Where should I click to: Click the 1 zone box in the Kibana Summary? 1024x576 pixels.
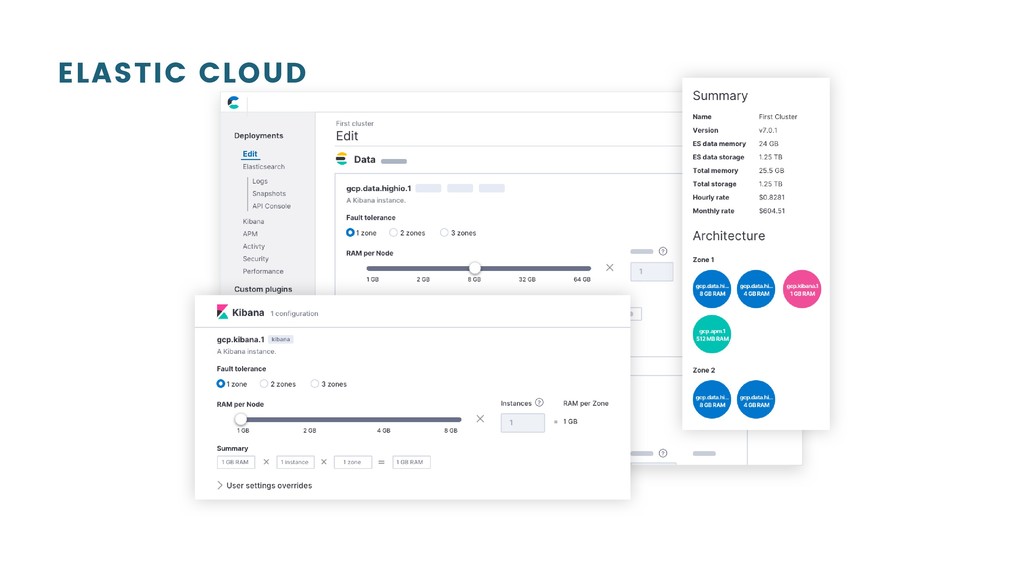pyautogui.click(x=353, y=462)
